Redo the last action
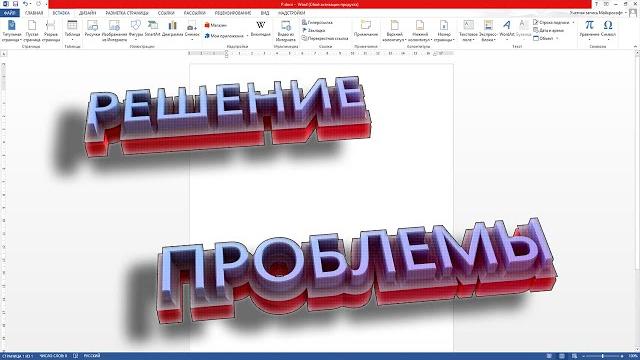This screenshot has width=640, height=360. [39, 4]
